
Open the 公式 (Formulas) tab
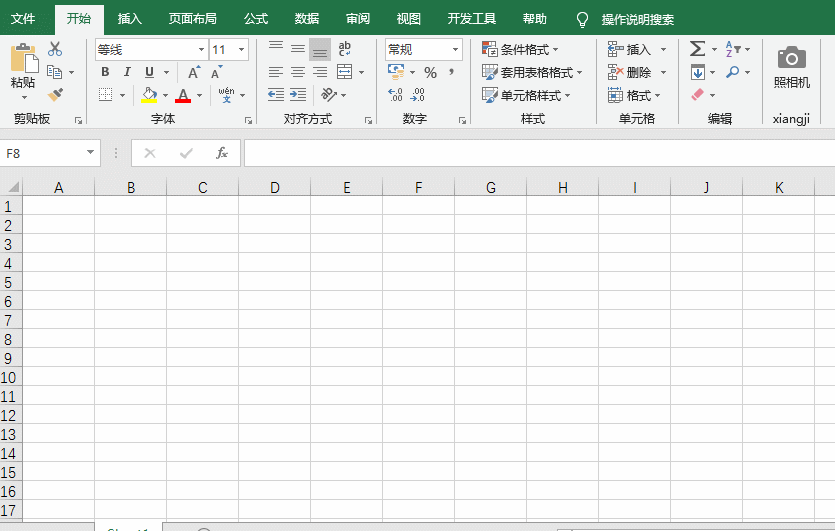coord(255,19)
